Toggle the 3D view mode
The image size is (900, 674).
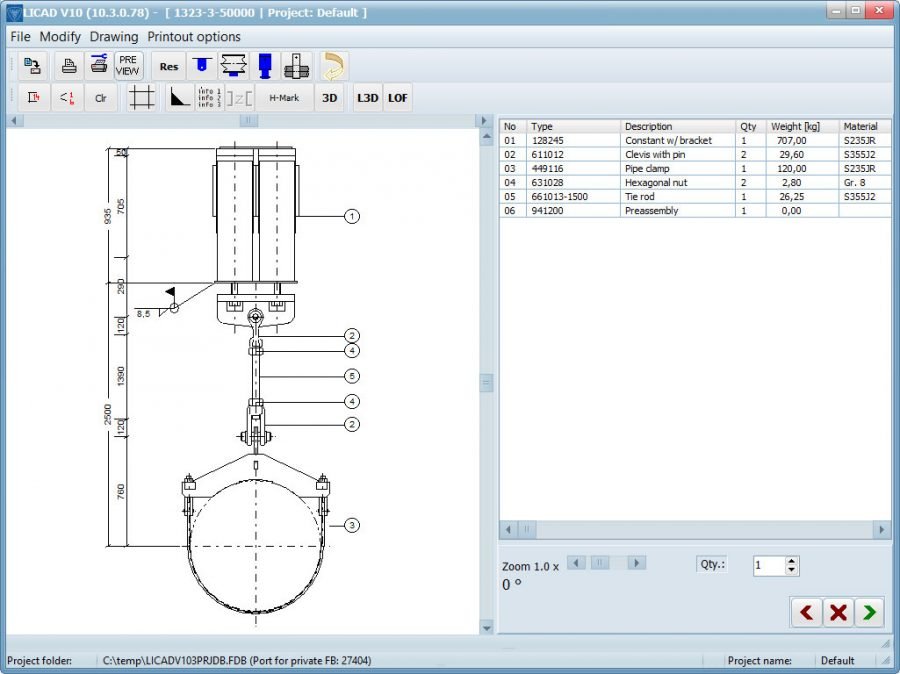329,97
